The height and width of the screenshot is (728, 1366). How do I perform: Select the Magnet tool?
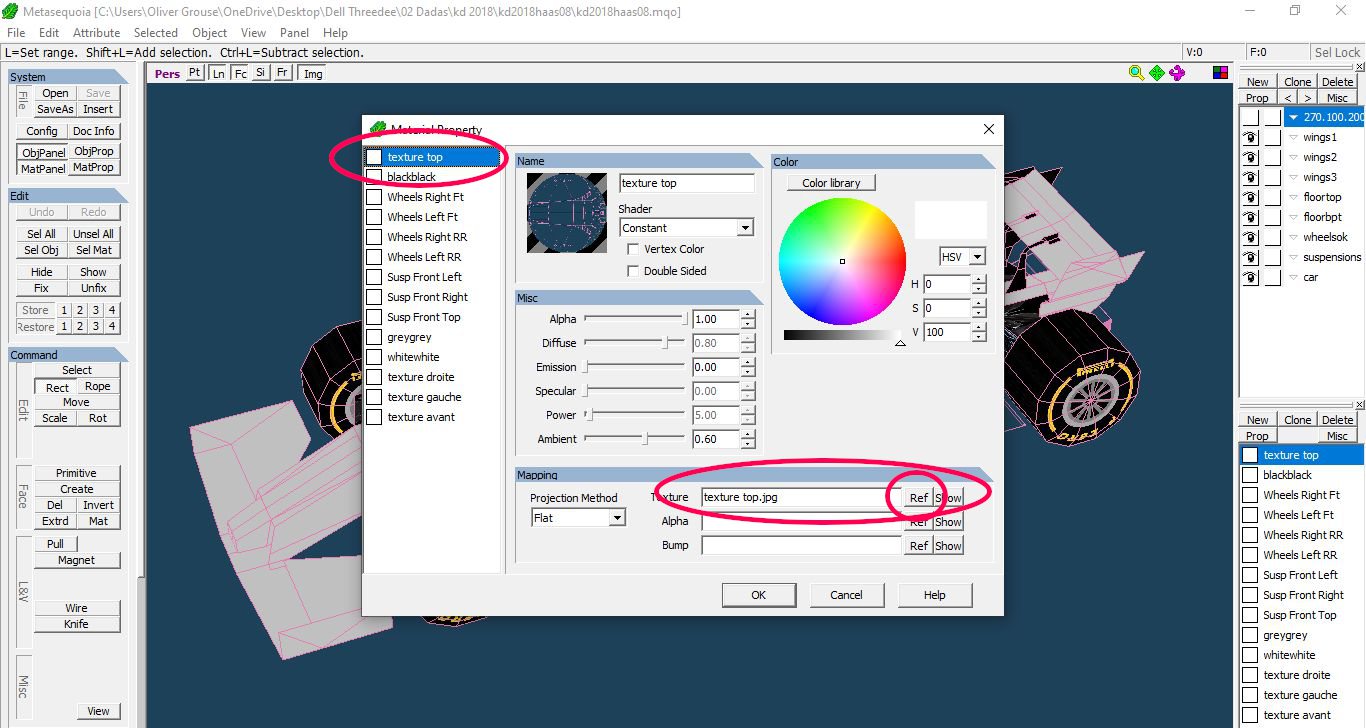(76, 560)
